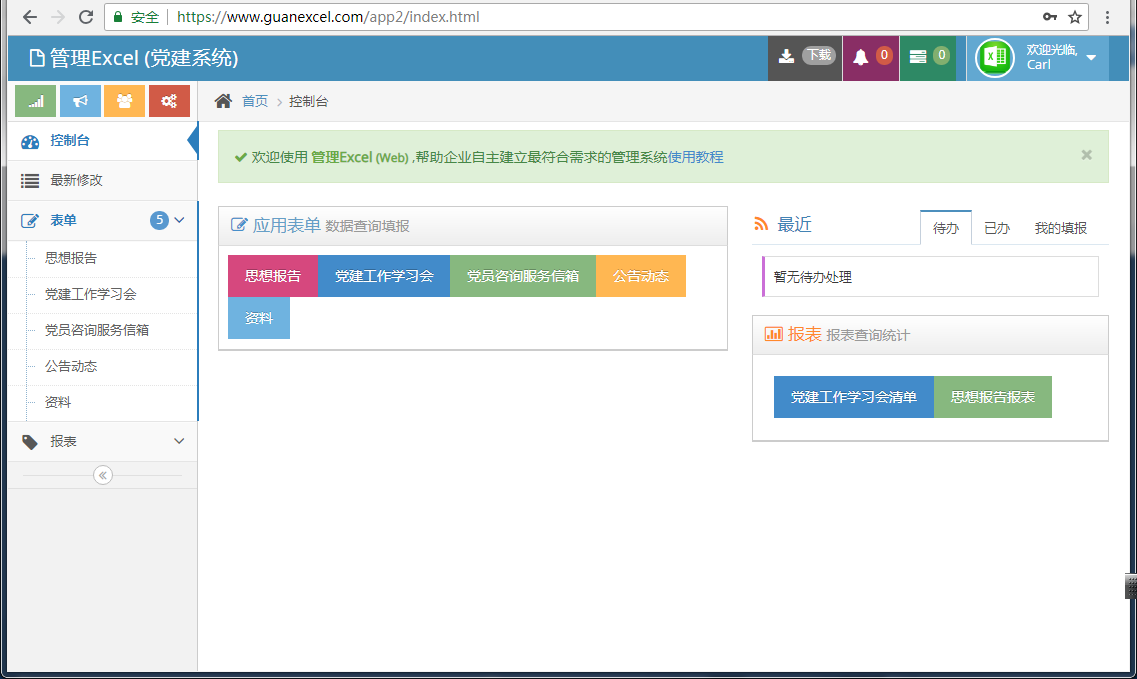The height and width of the screenshot is (679, 1137).
Task: Switch to the 已办 tab
Action: click(x=997, y=229)
